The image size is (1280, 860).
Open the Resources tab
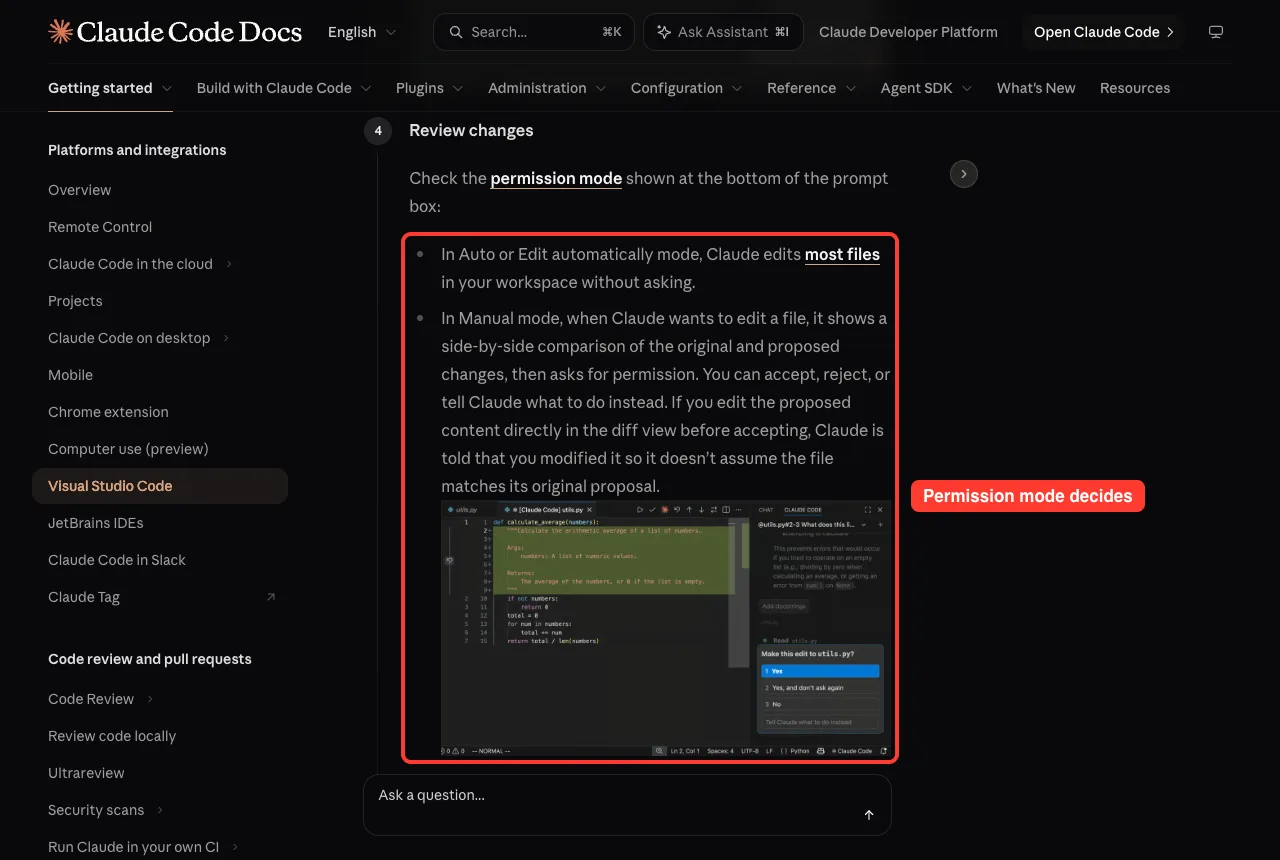[x=1135, y=88]
